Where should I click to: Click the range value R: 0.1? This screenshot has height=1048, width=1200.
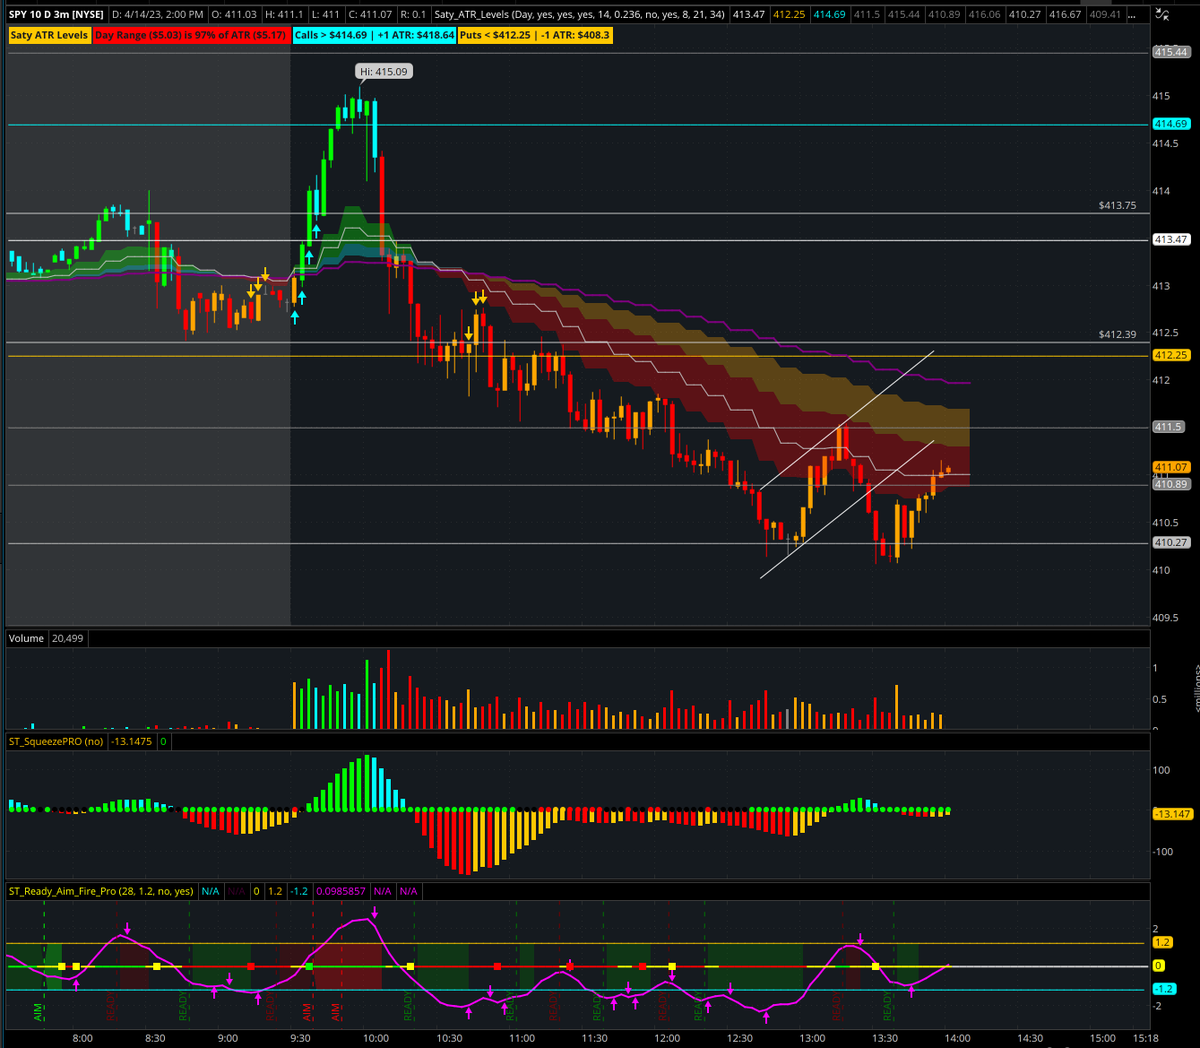point(412,15)
